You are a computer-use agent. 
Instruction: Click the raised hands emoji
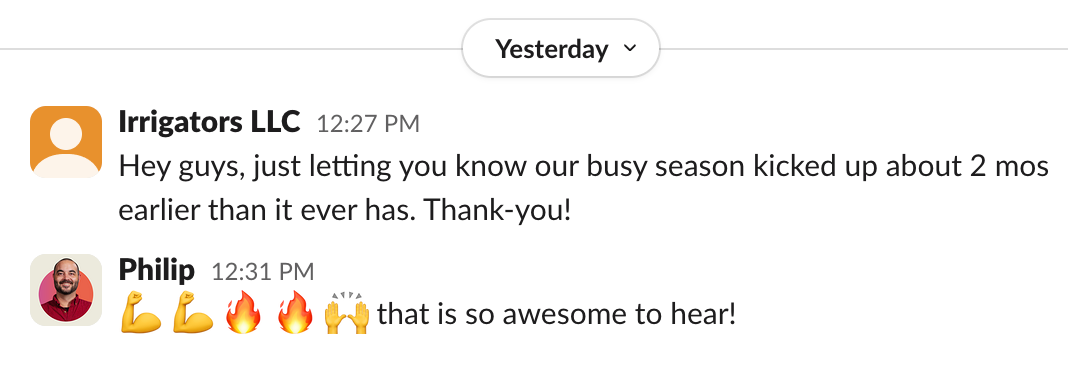(x=347, y=314)
